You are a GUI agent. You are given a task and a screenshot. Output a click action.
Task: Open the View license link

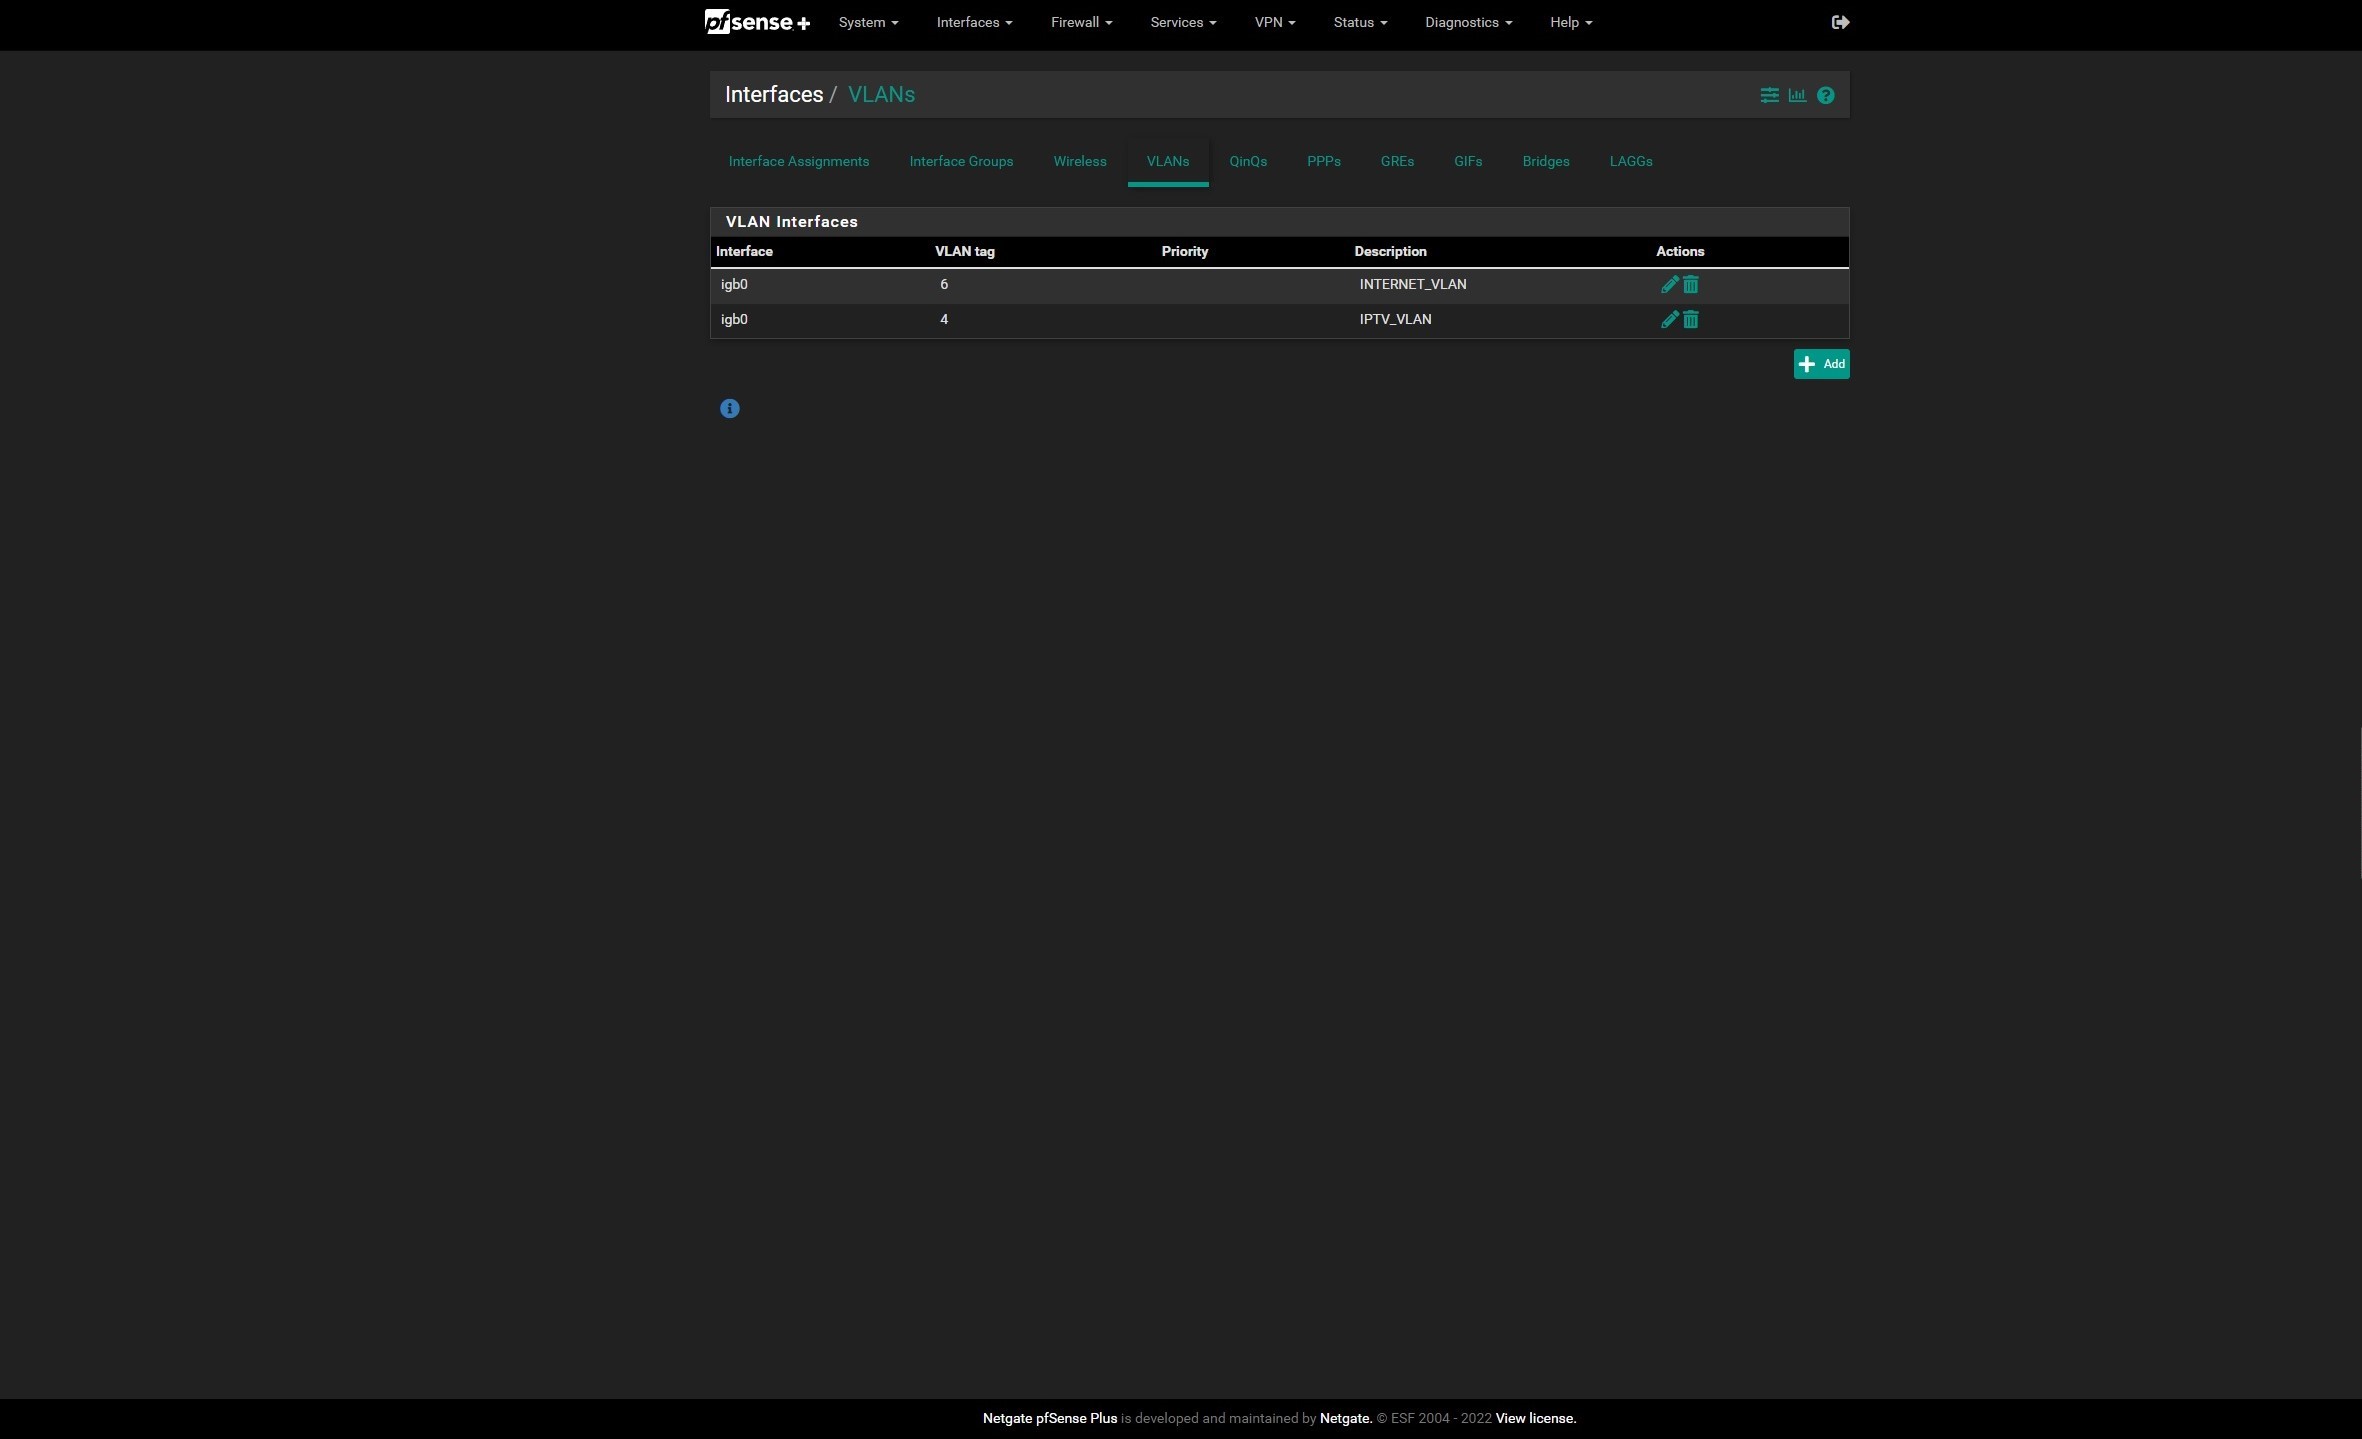[x=1535, y=1418]
